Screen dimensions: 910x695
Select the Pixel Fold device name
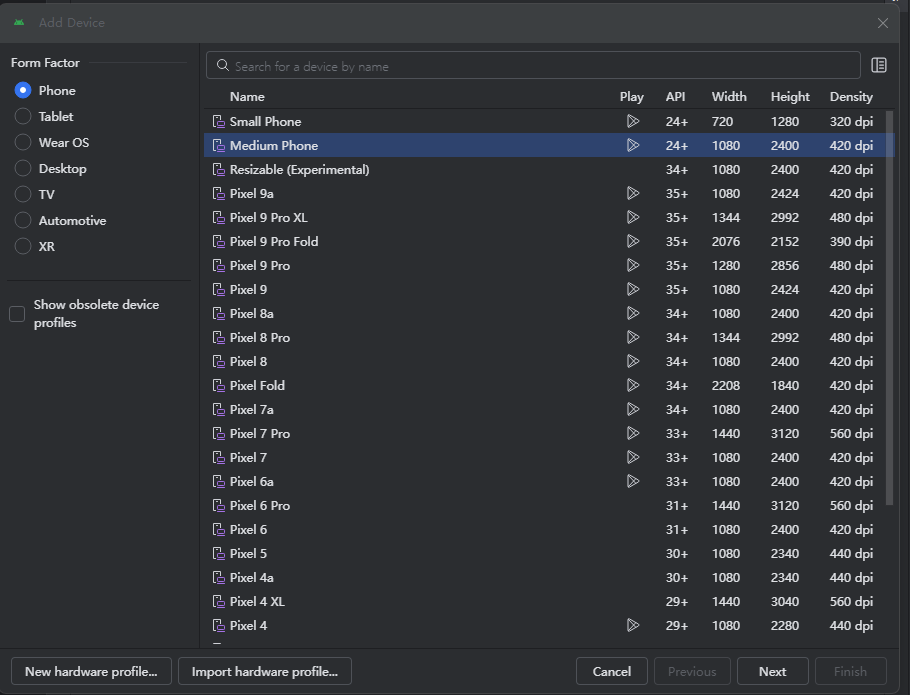click(x=257, y=385)
